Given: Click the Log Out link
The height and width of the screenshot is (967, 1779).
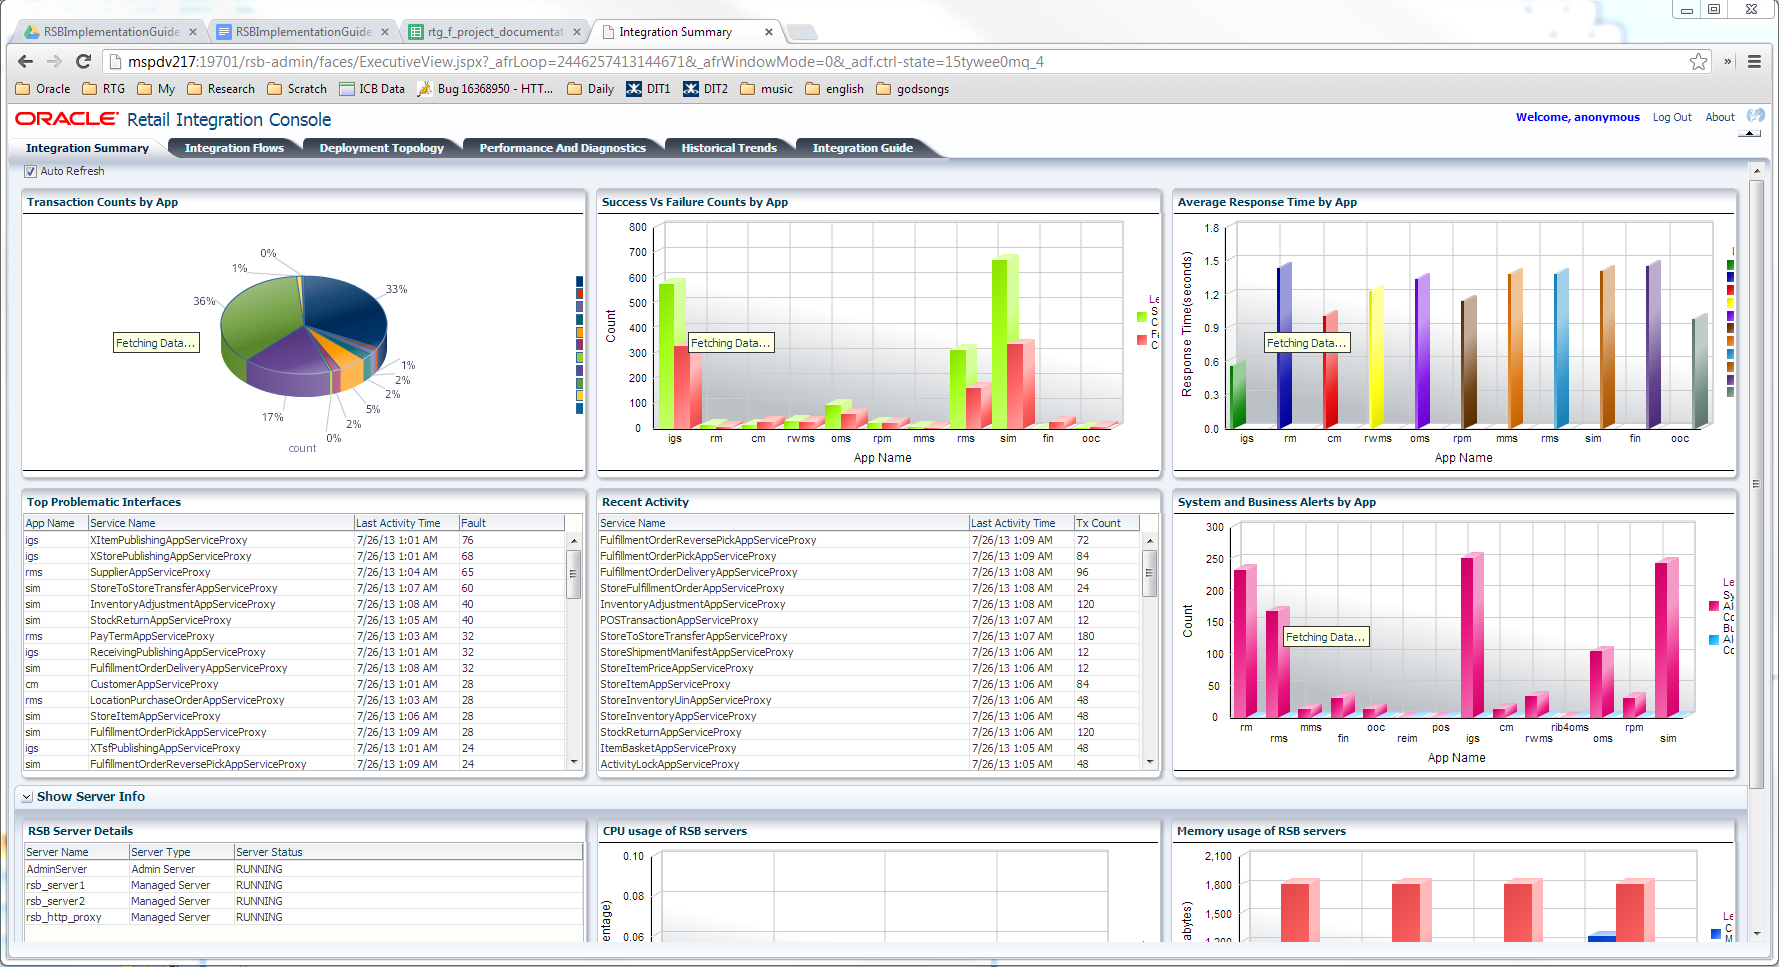Looking at the screenshot, I should 1672,117.
